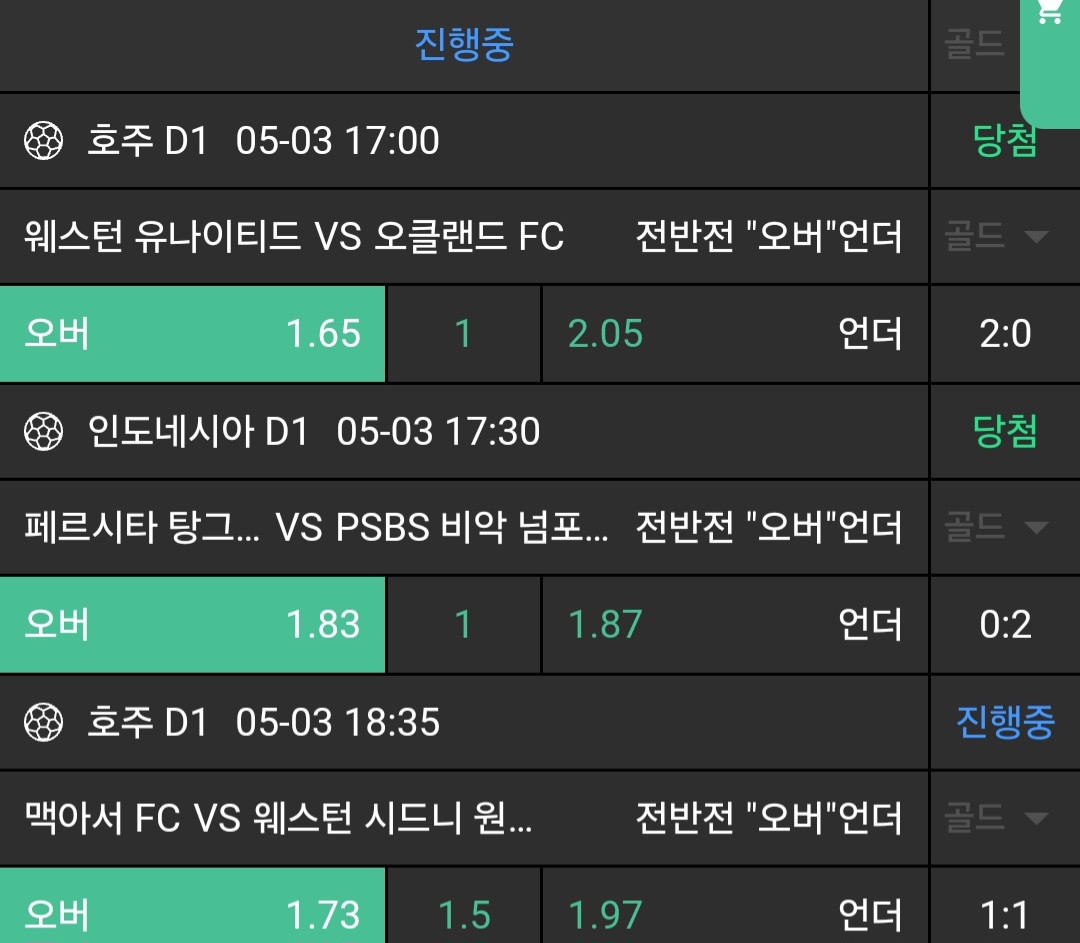Image resolution: width=1080 pixels, height=943 pixels.
Task: Open the shopping cart icon
Action: point(1049,12)
